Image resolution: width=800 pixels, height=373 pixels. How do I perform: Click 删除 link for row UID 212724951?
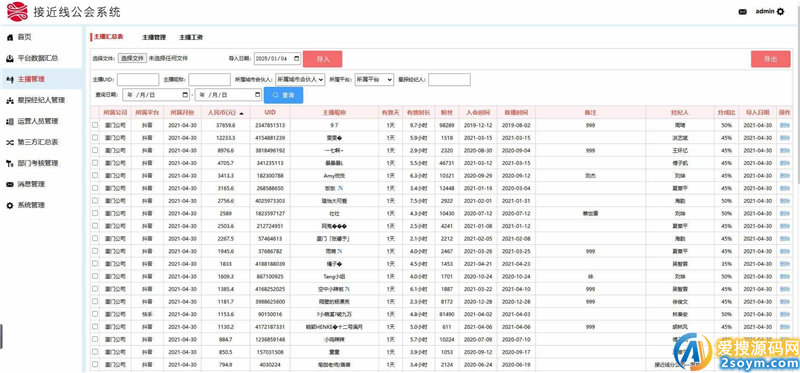tap(784, 226)
